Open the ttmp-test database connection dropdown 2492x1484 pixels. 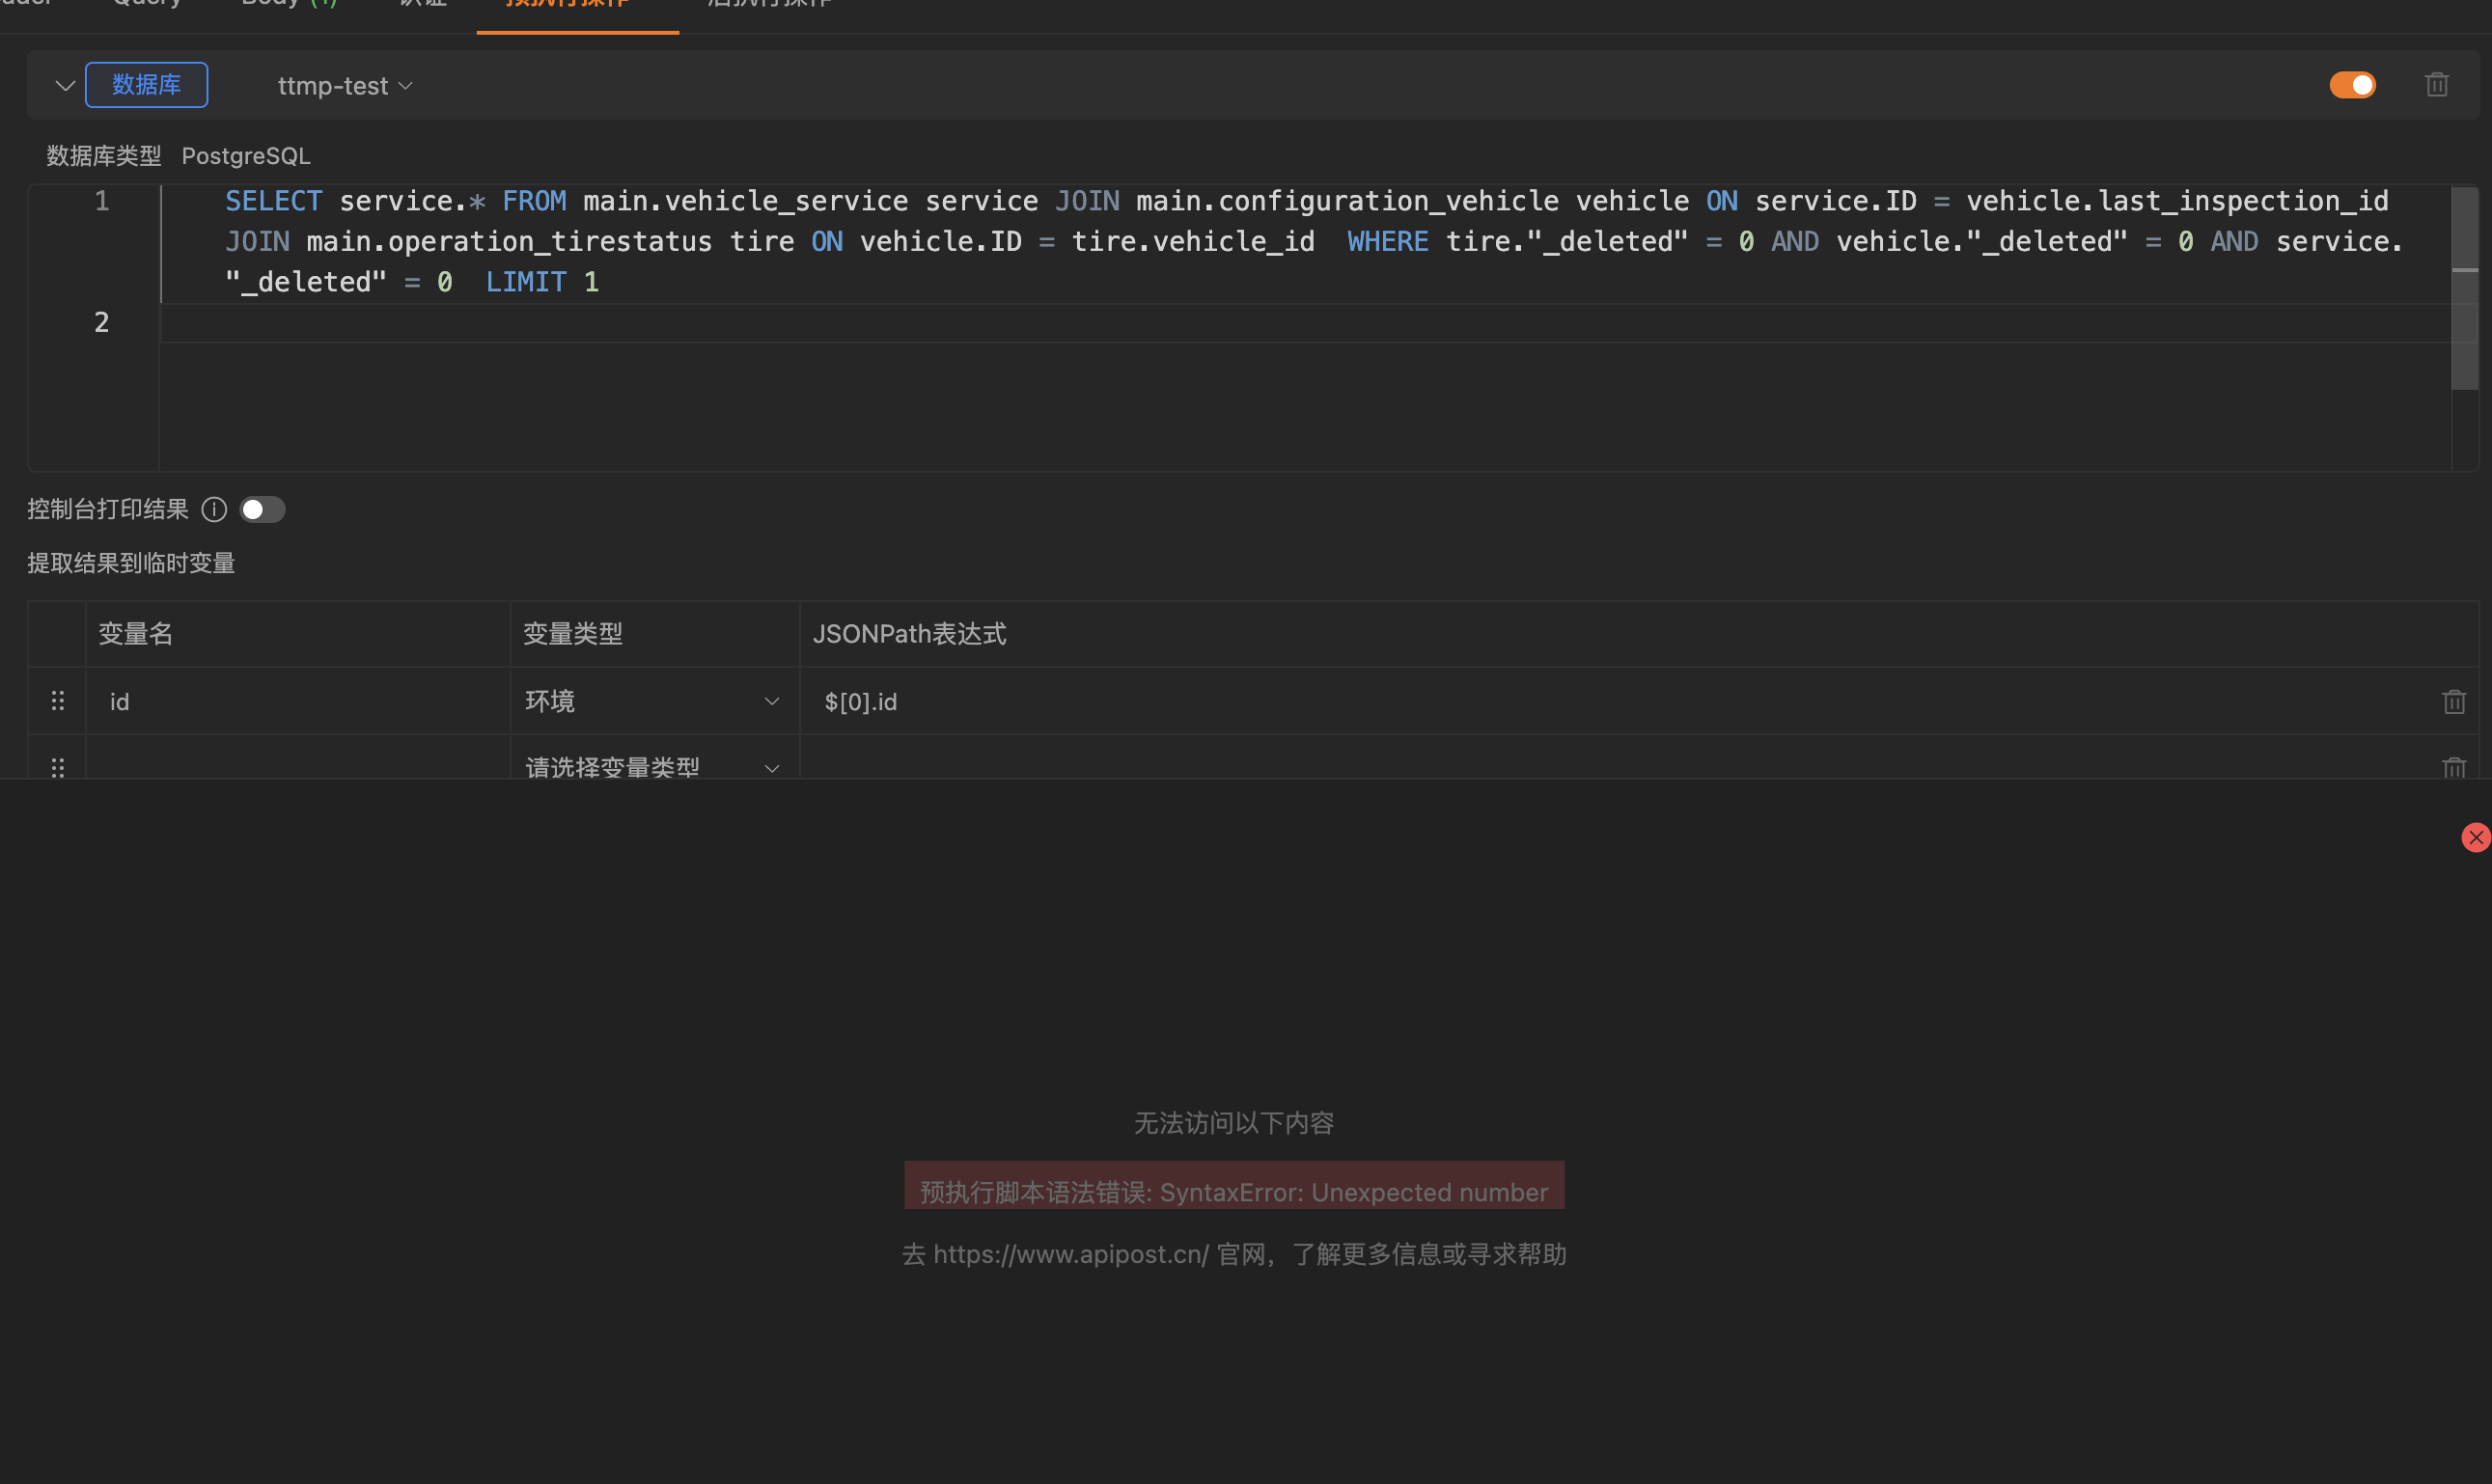click(x=345, y=86)
